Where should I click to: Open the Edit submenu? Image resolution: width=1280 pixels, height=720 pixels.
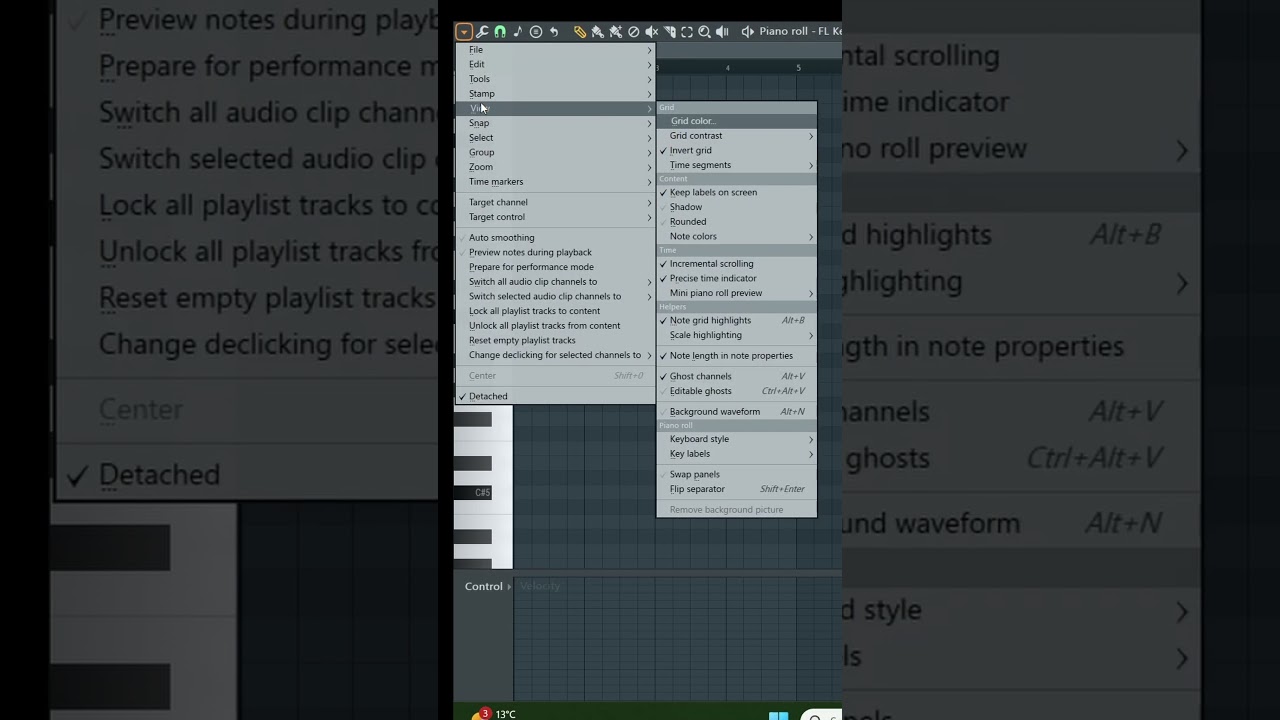tap(555, 64)
